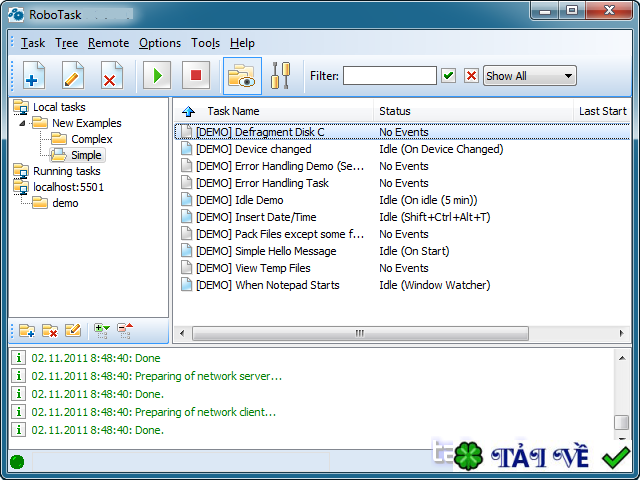Open the Show All dropdown
640x480 pixels.
[x=530, y=76]
